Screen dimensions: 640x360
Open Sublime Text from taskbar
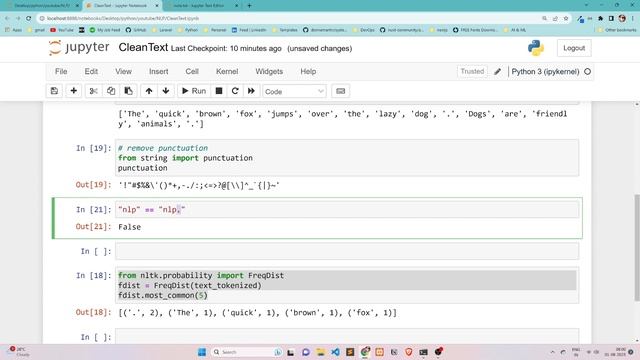coord(350,352)
